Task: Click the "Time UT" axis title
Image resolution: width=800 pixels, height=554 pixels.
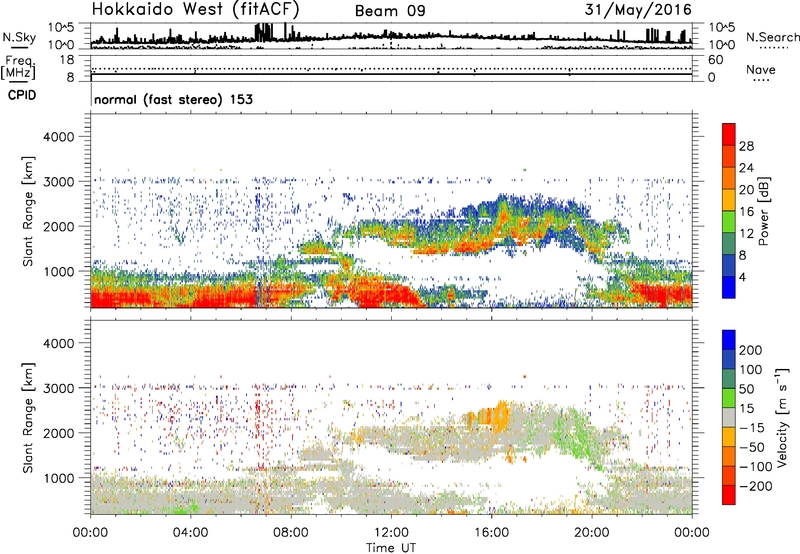Action: pyautogui.click(x=391, y=547)
